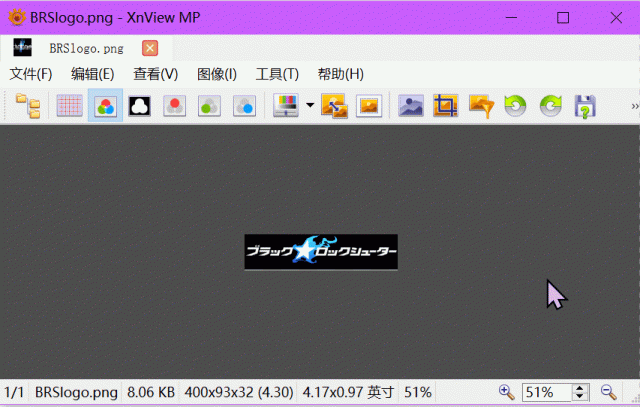Screen dimensions: 640x407
Task: Click the 8.06 KB status entry
Action: coord(151,392)
